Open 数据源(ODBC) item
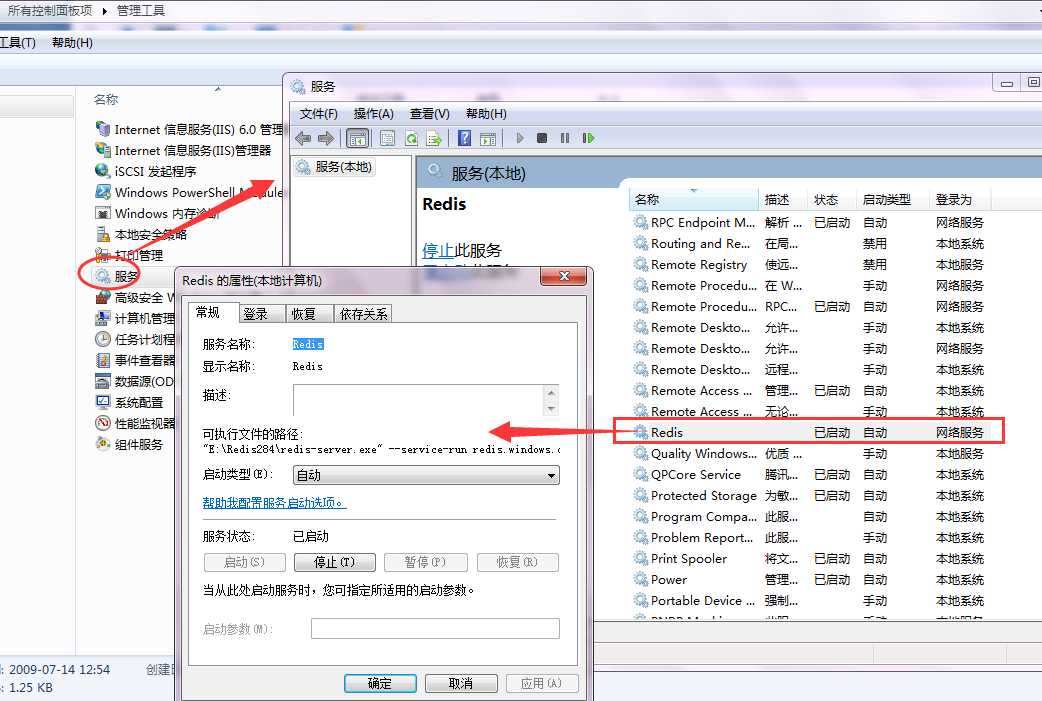 coord(135,381)
